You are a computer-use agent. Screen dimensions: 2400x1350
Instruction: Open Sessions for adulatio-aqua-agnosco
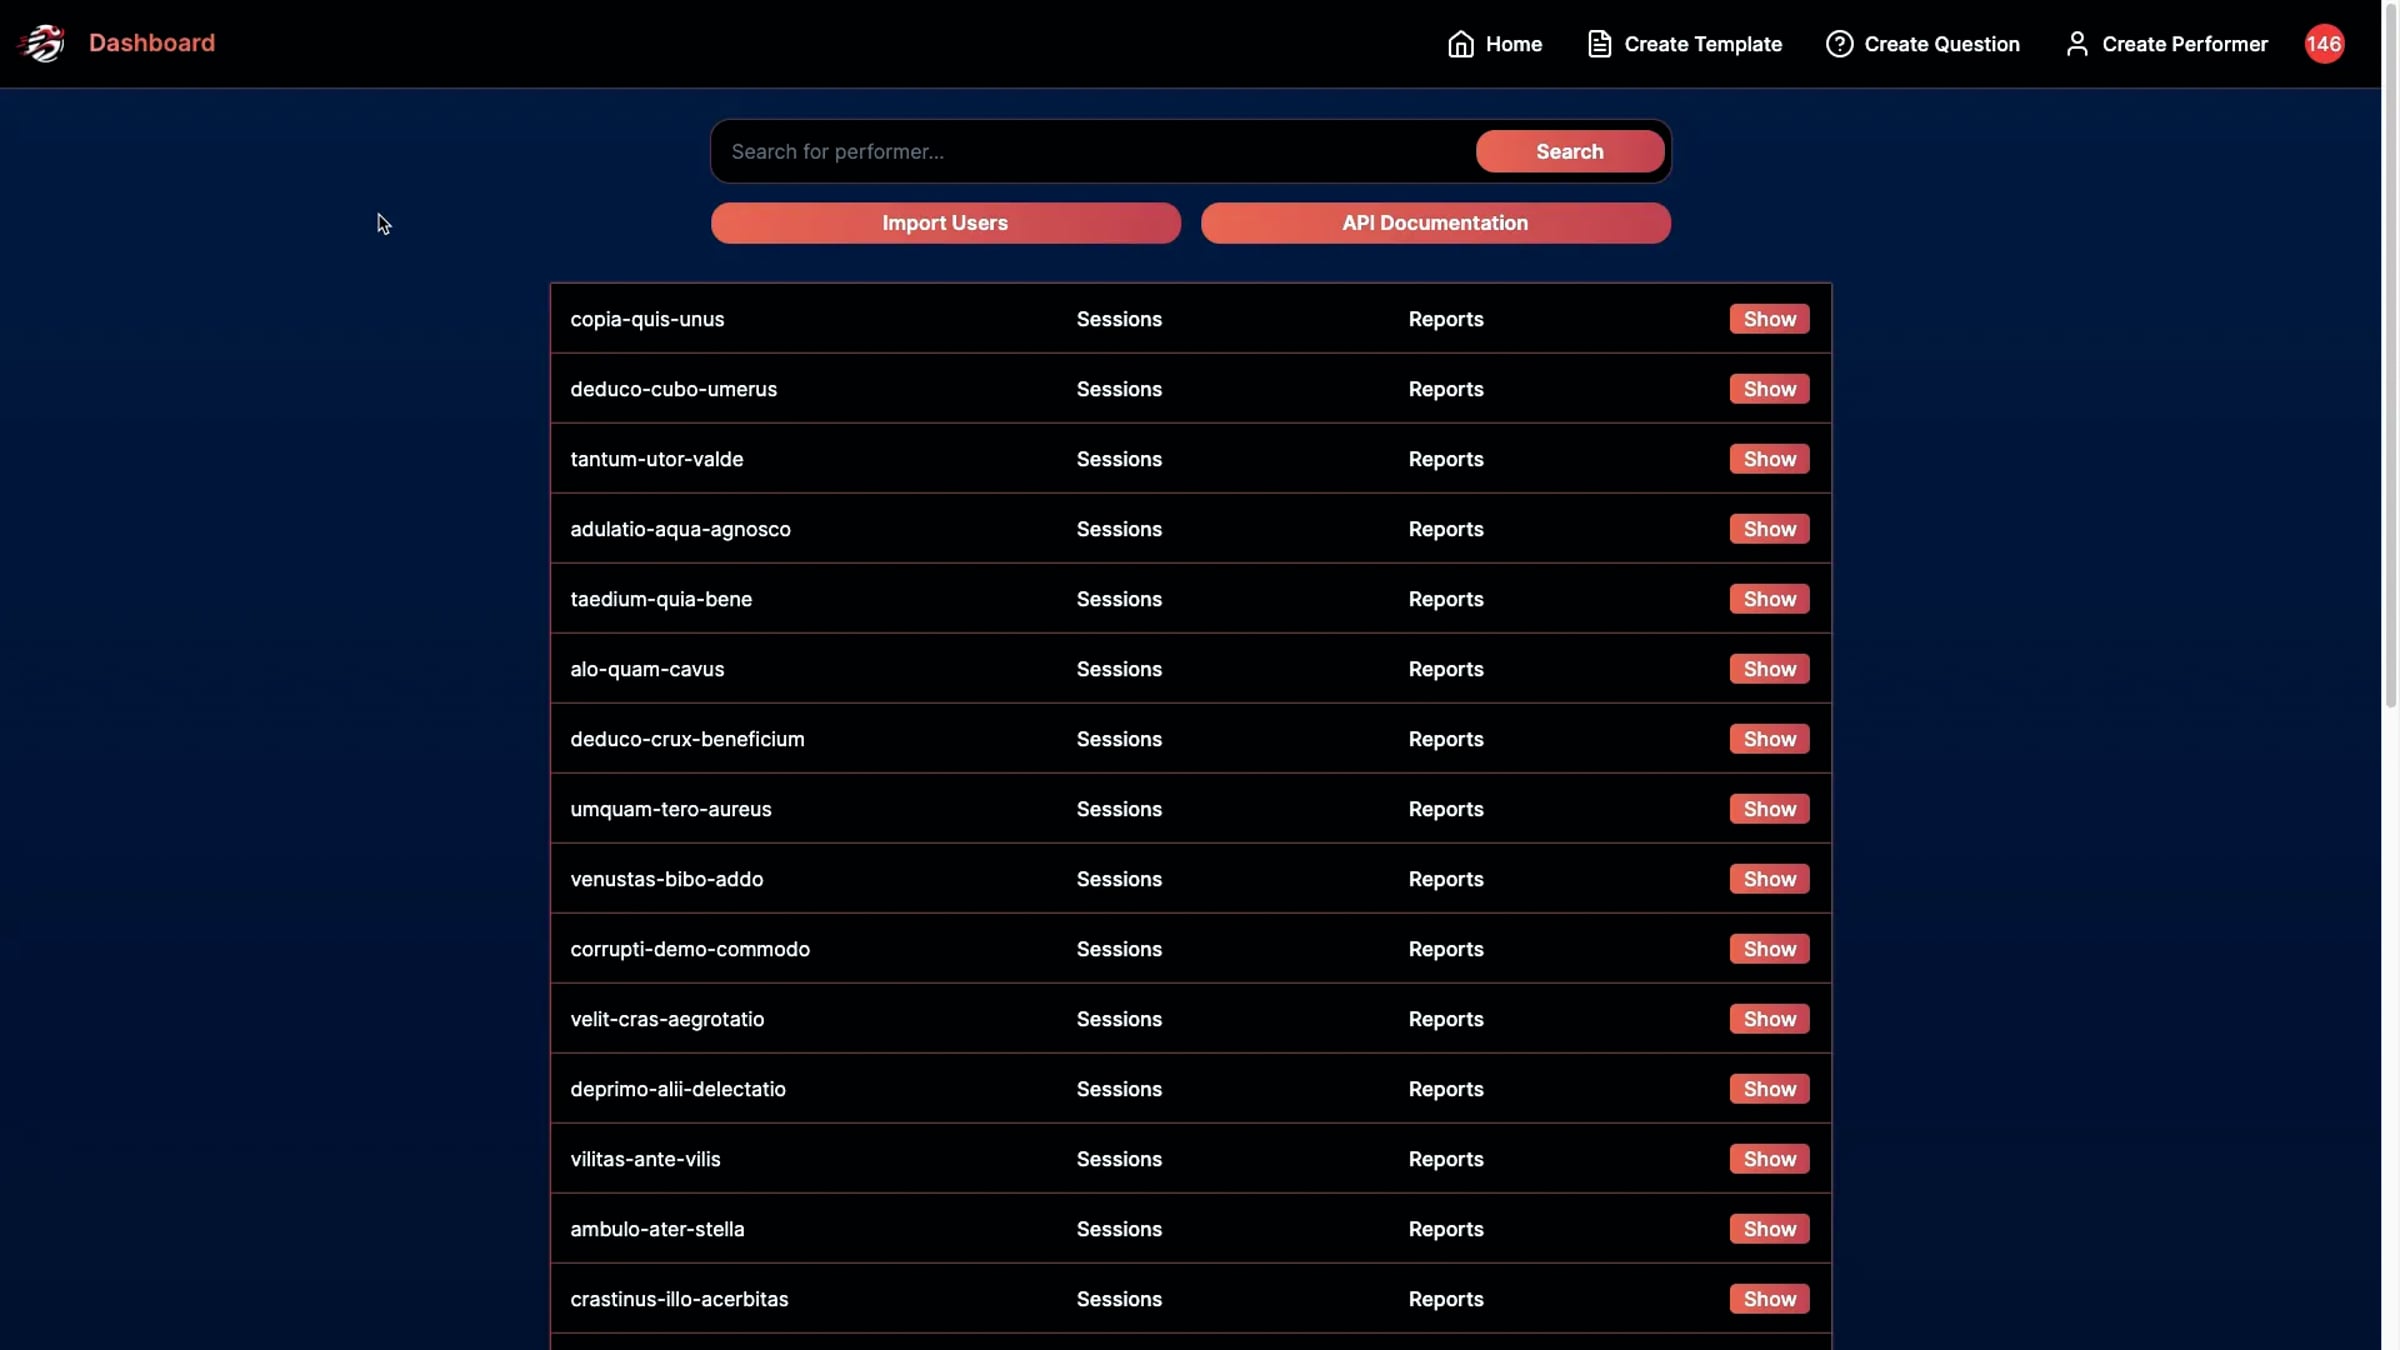click(1119, 529)
